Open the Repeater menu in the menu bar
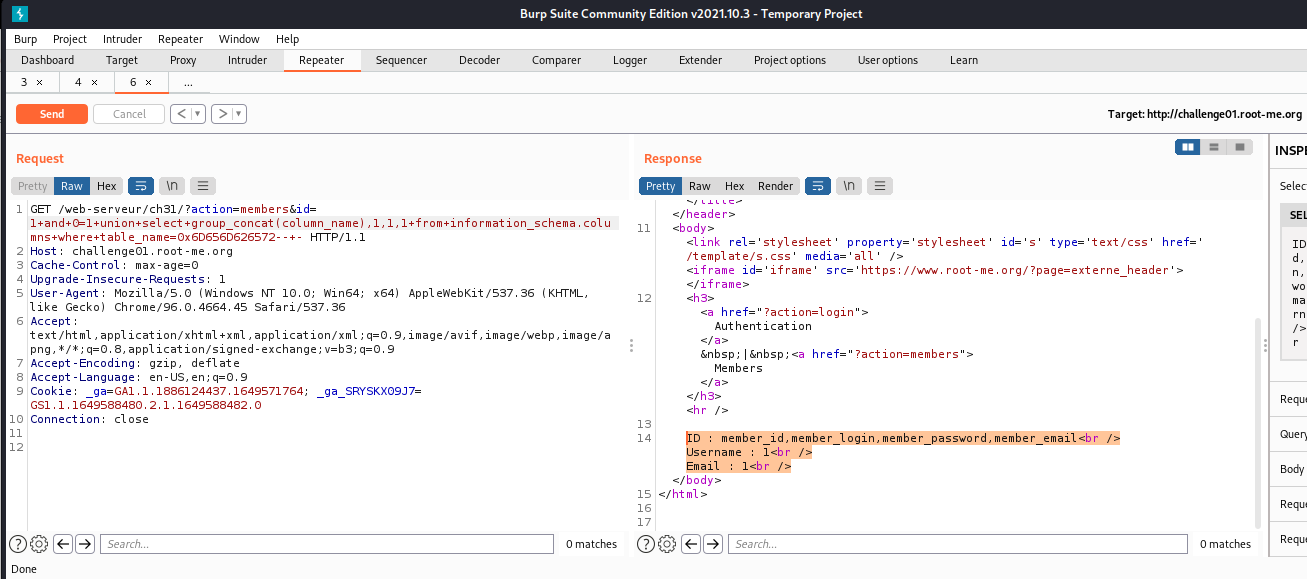Image resolution: width=1307 pixels, height=579 pixels. tap(181, 39)
